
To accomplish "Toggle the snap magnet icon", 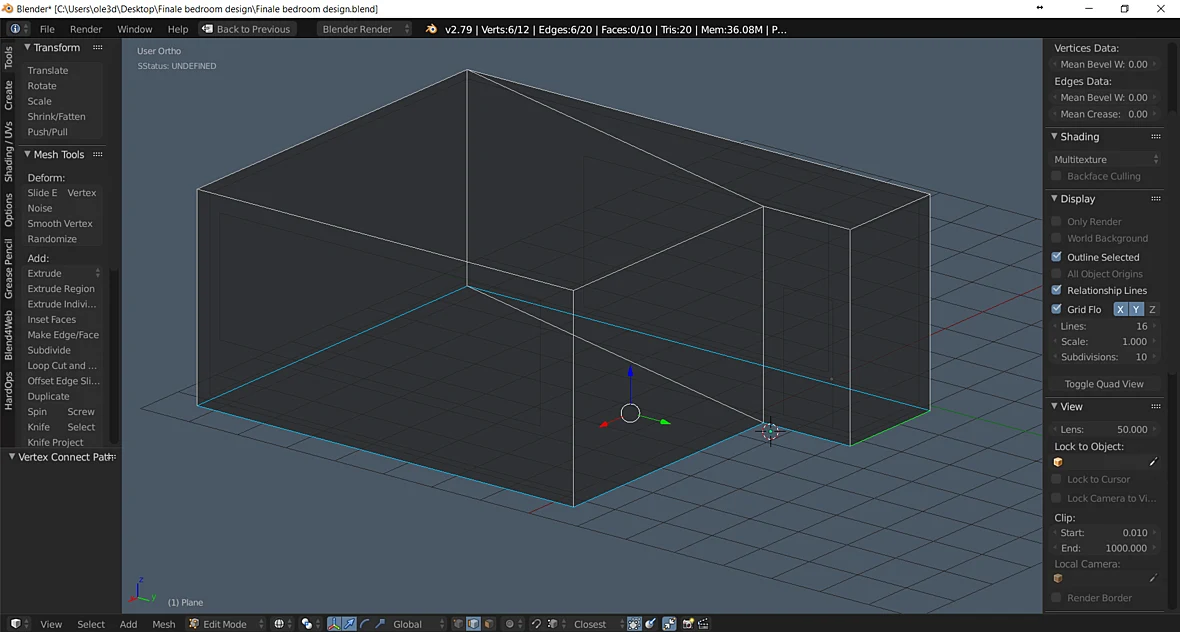I will pos(537,624).
